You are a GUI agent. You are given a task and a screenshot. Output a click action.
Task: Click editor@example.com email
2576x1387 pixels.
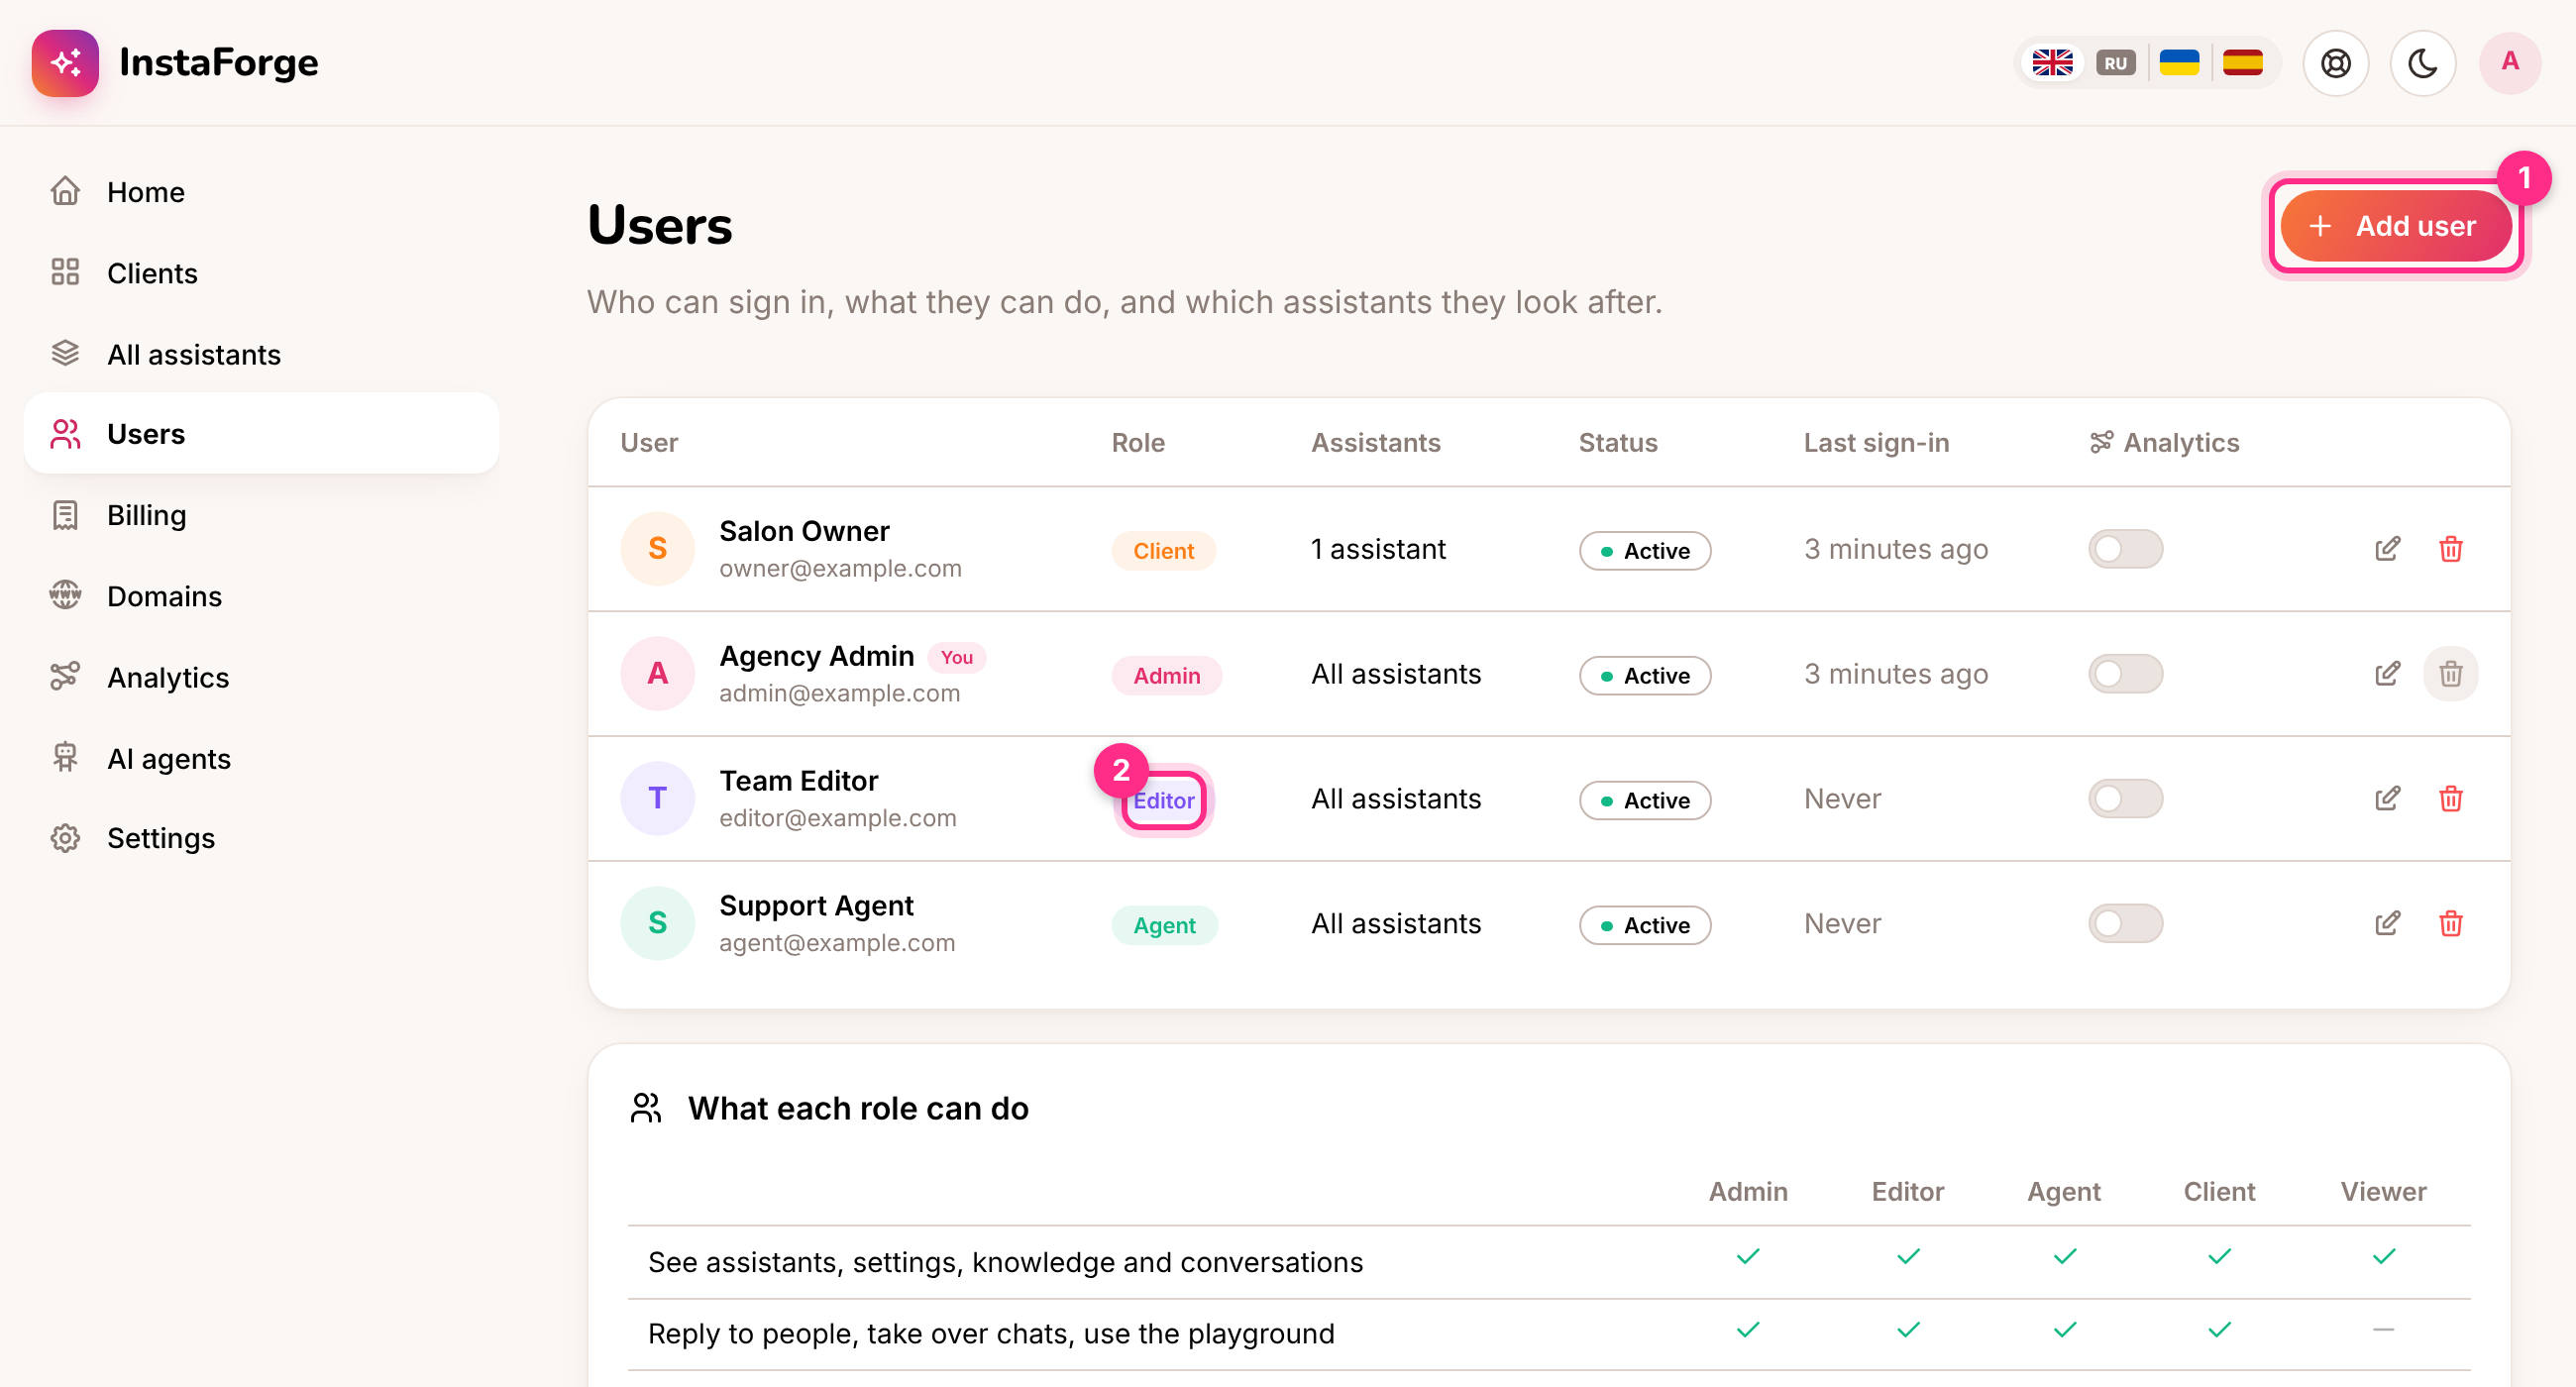(x=837, y=819)
